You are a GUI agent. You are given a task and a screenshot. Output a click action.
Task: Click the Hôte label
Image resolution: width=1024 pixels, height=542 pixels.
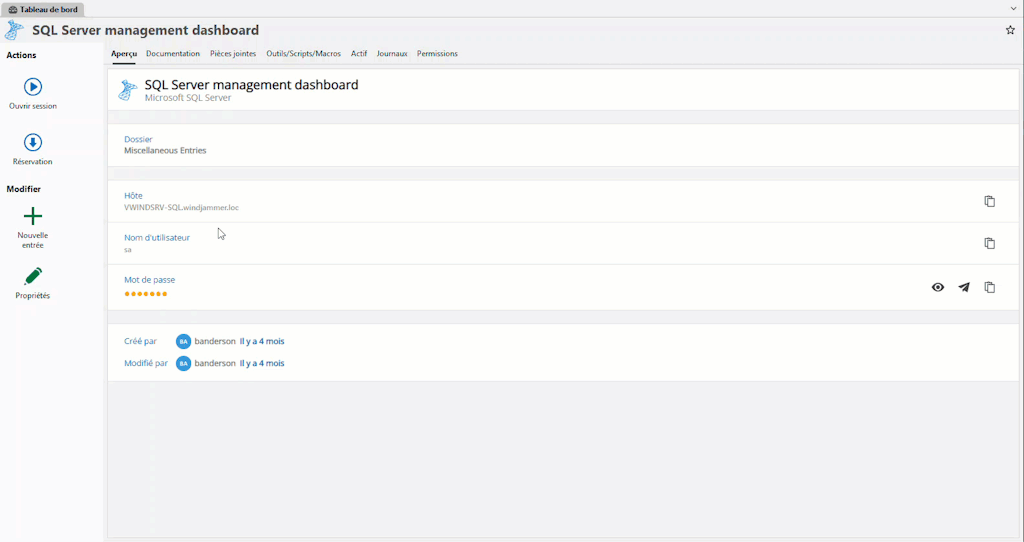133,195
